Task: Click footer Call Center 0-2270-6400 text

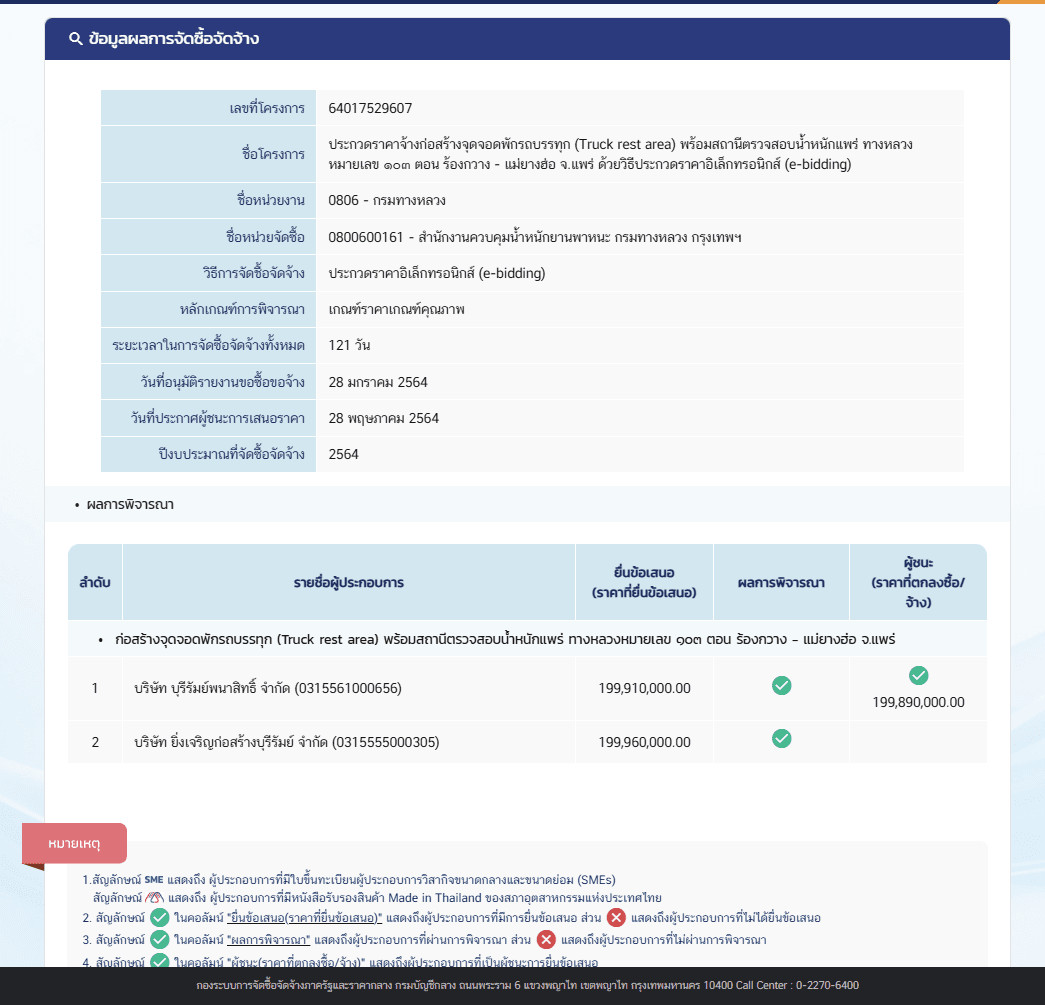Action: click(797, 985)
